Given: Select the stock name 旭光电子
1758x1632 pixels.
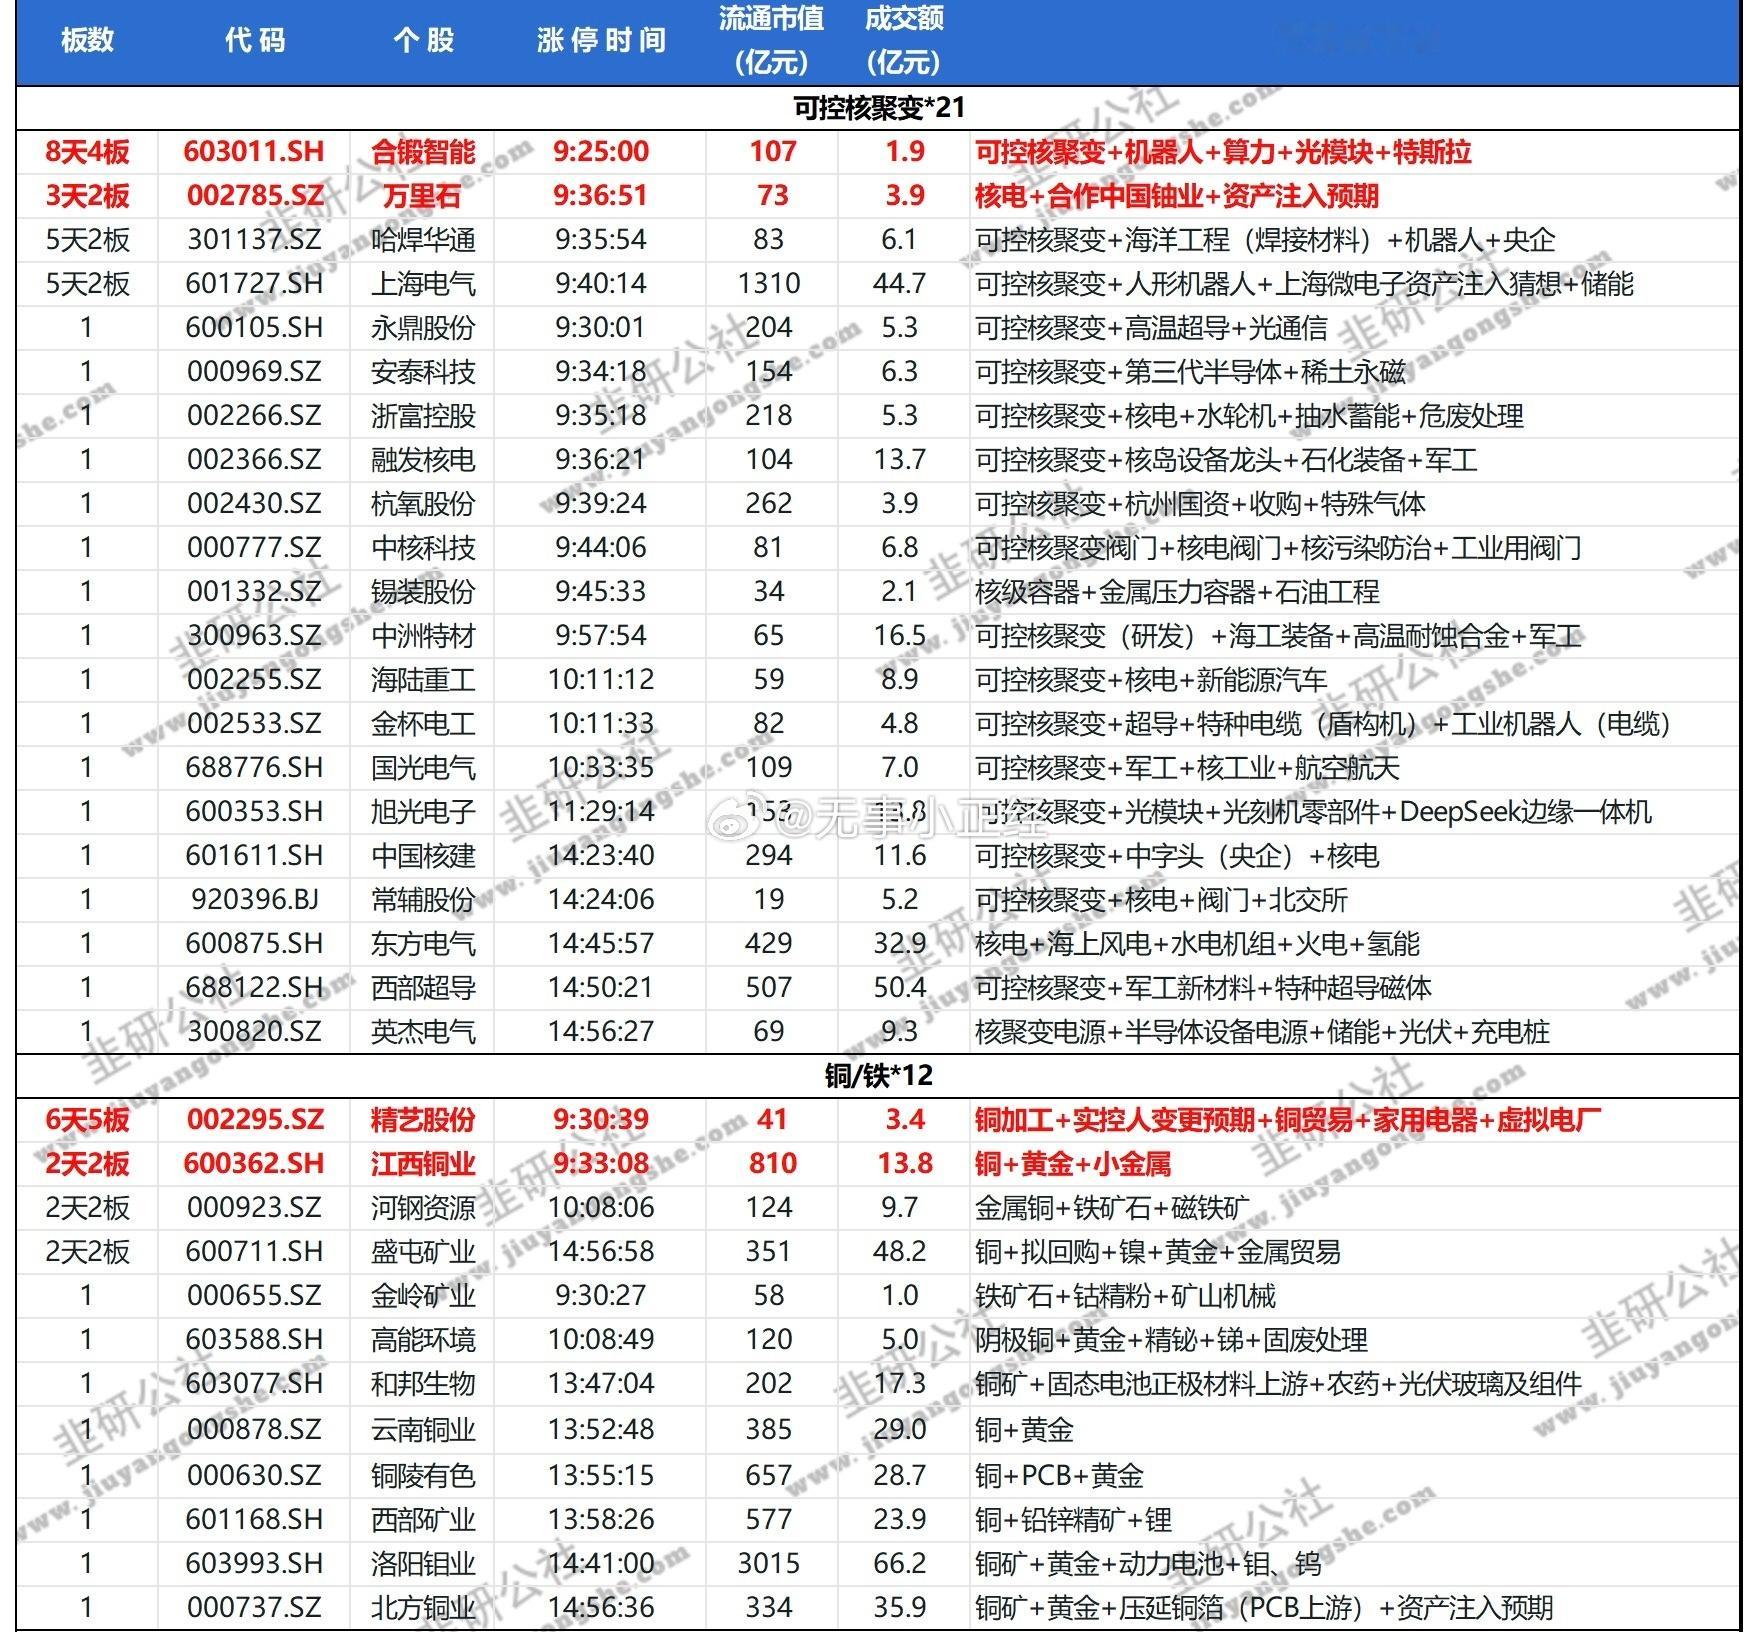Looking at the screenshot, I should coord(423,811).
